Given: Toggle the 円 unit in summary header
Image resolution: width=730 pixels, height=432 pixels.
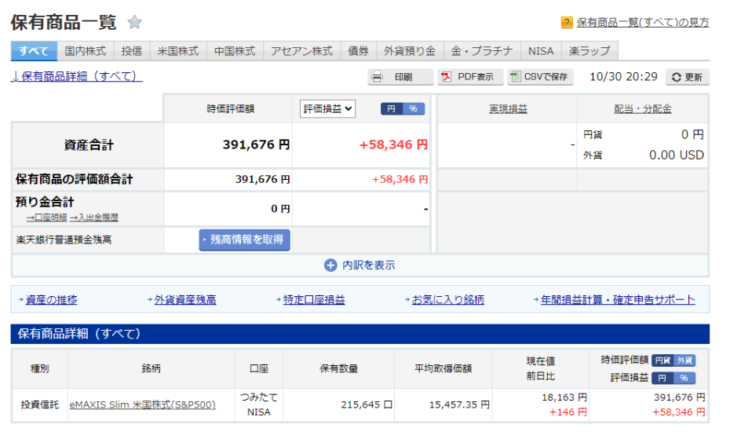Looking at the screenshot, I should click(x=391, y=109).
